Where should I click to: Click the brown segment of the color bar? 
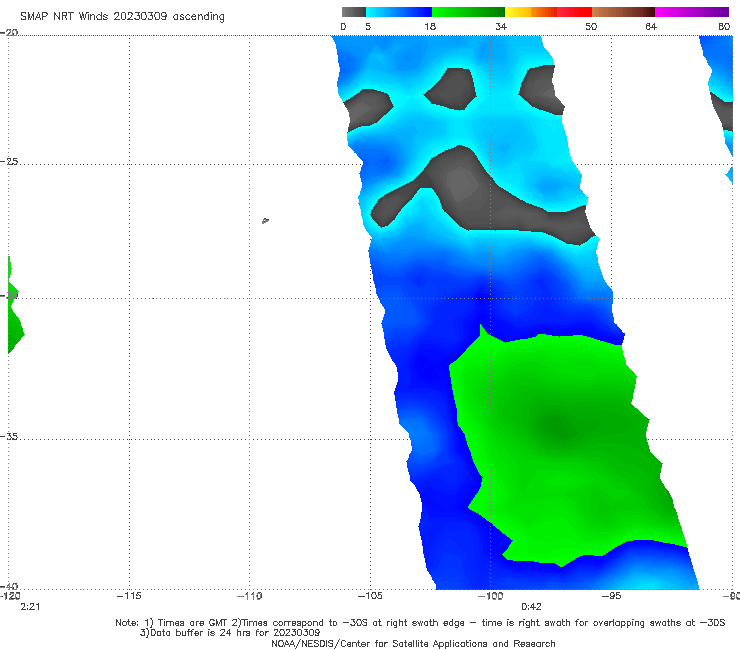623,12
